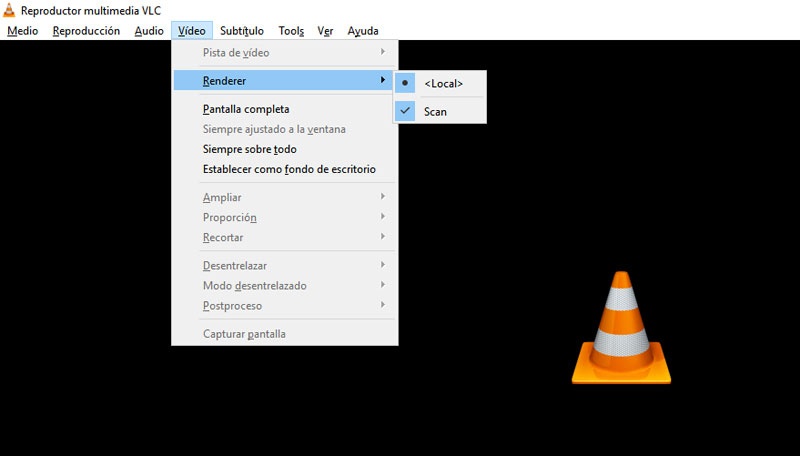This screenshot has width=800, height=456.
Task: Click Siempre ajustado a la ventana
Action: pyautogui.click(x=285, y=130)
